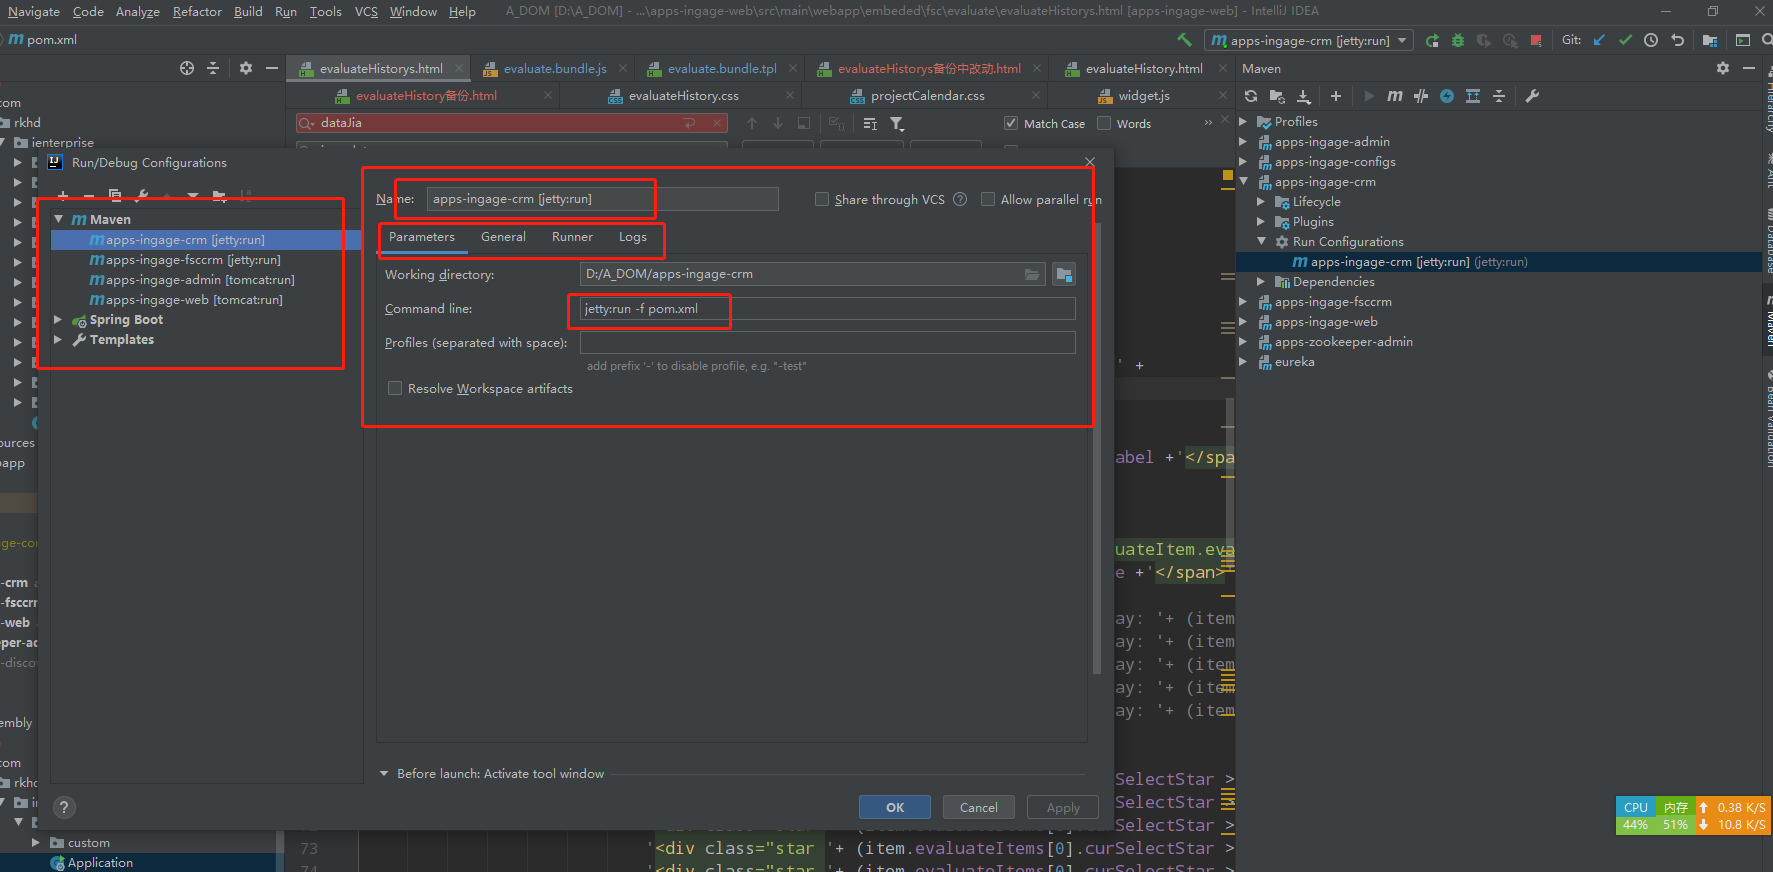Click the Profiles input field

pos(827,342)
